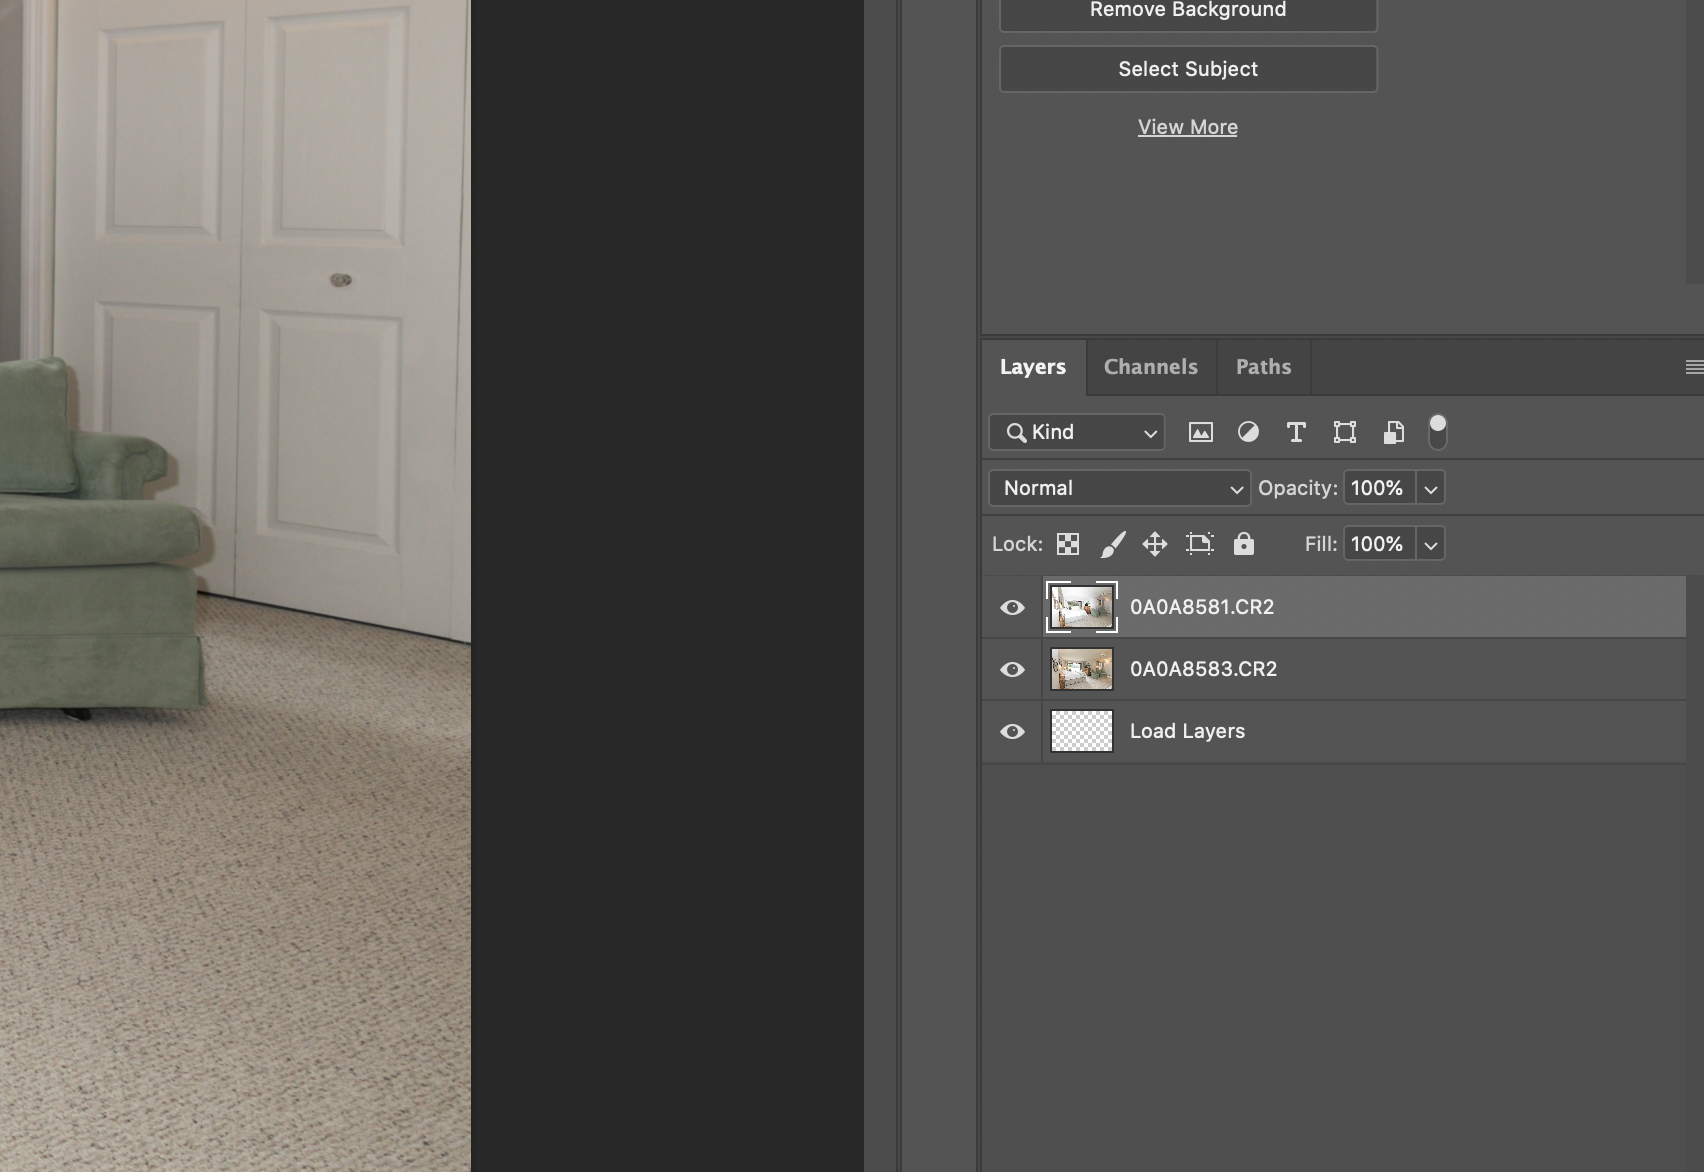The image size is (1704, 1172).
Task: Switch to the Channels tab
Action: coord(1150,367)
